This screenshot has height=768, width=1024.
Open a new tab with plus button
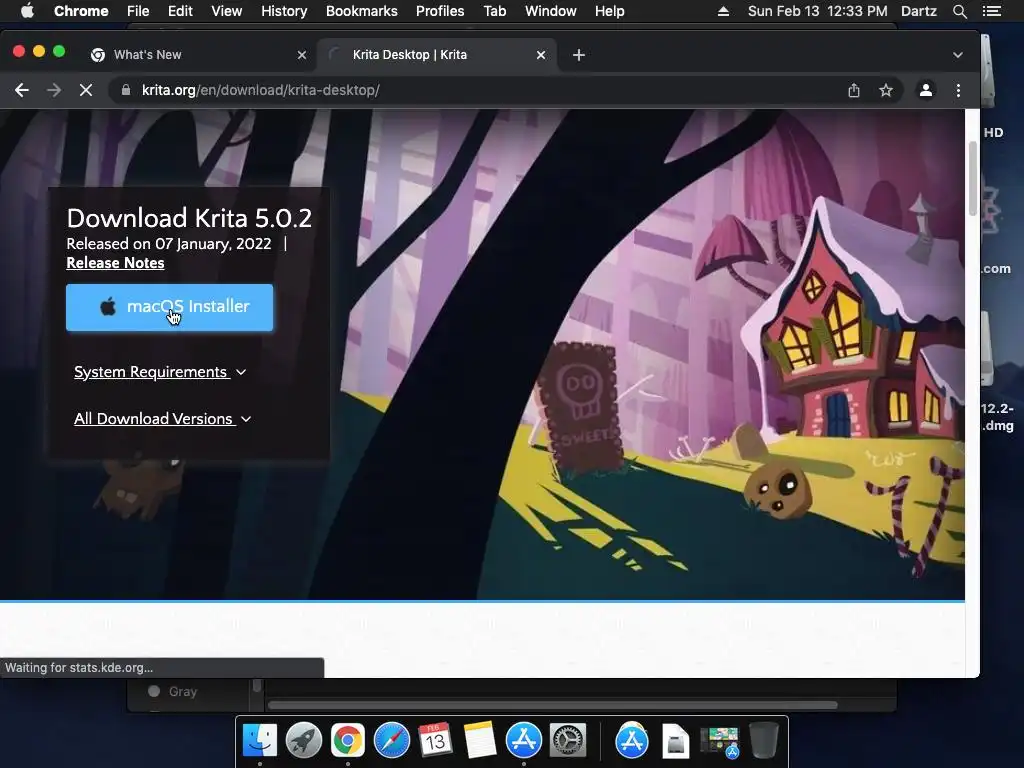(x=579, y=55)
